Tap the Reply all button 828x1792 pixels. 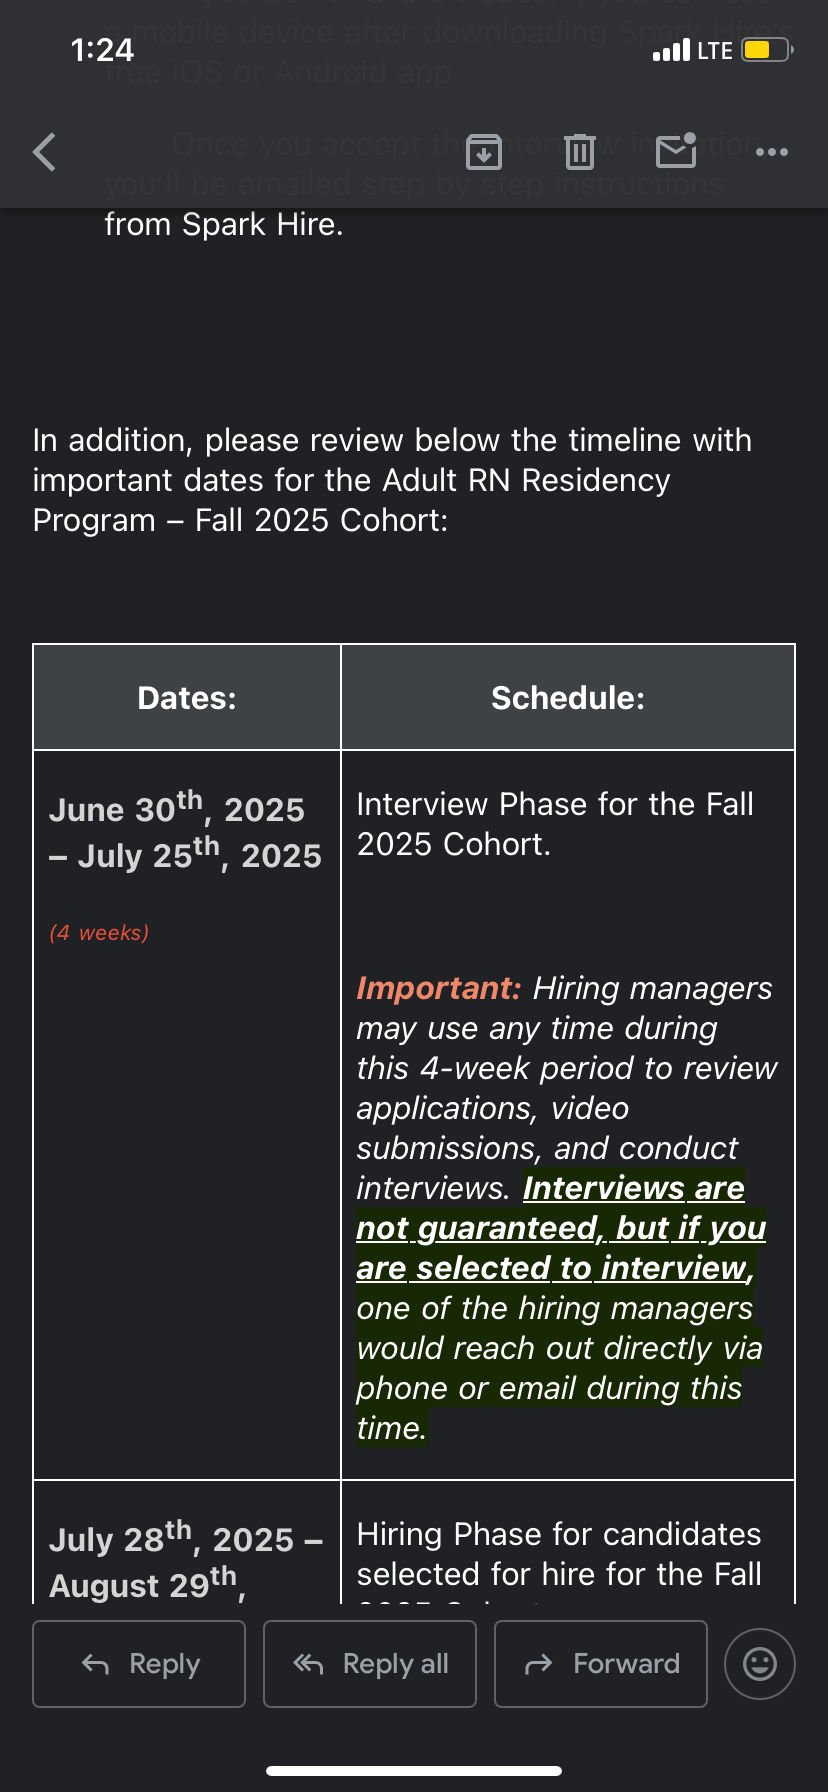tap(370, 1664)
